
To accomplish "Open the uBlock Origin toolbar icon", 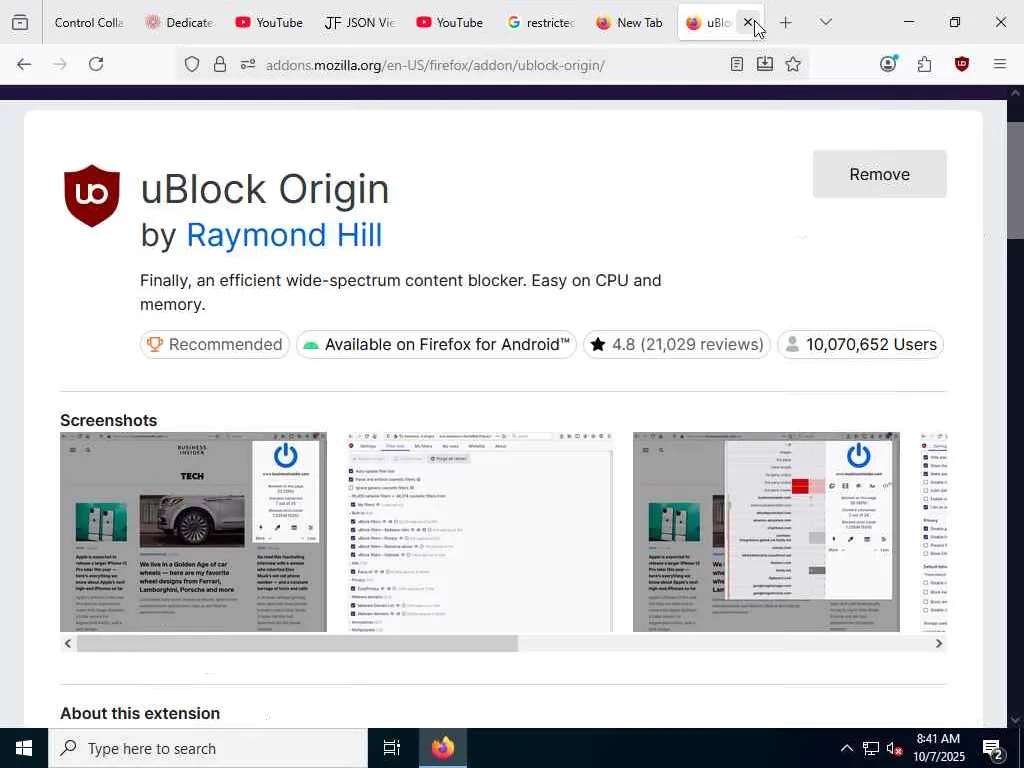I will pyautogui.click(x=961, y=64).
